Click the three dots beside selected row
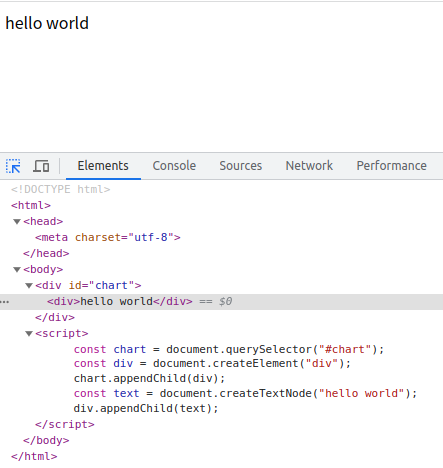Screen dimensions: 443x468 point(5,302)
